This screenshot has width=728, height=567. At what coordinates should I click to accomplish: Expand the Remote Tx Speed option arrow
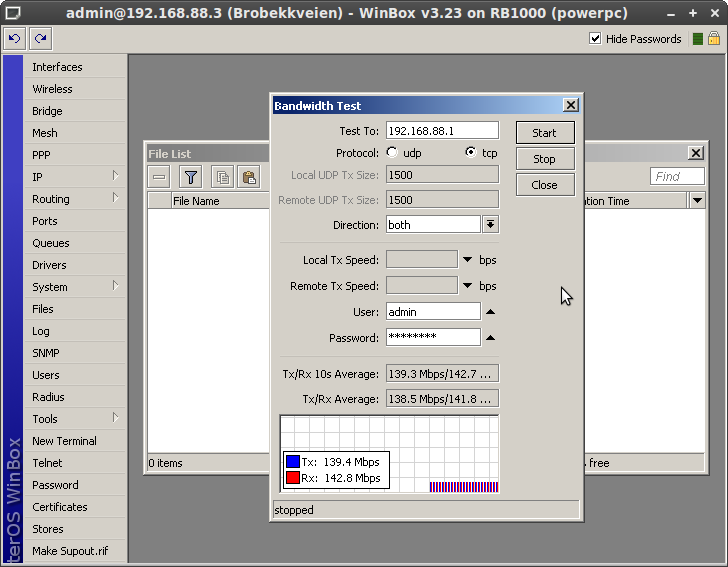pyautogui.click(x=468, y=286)
